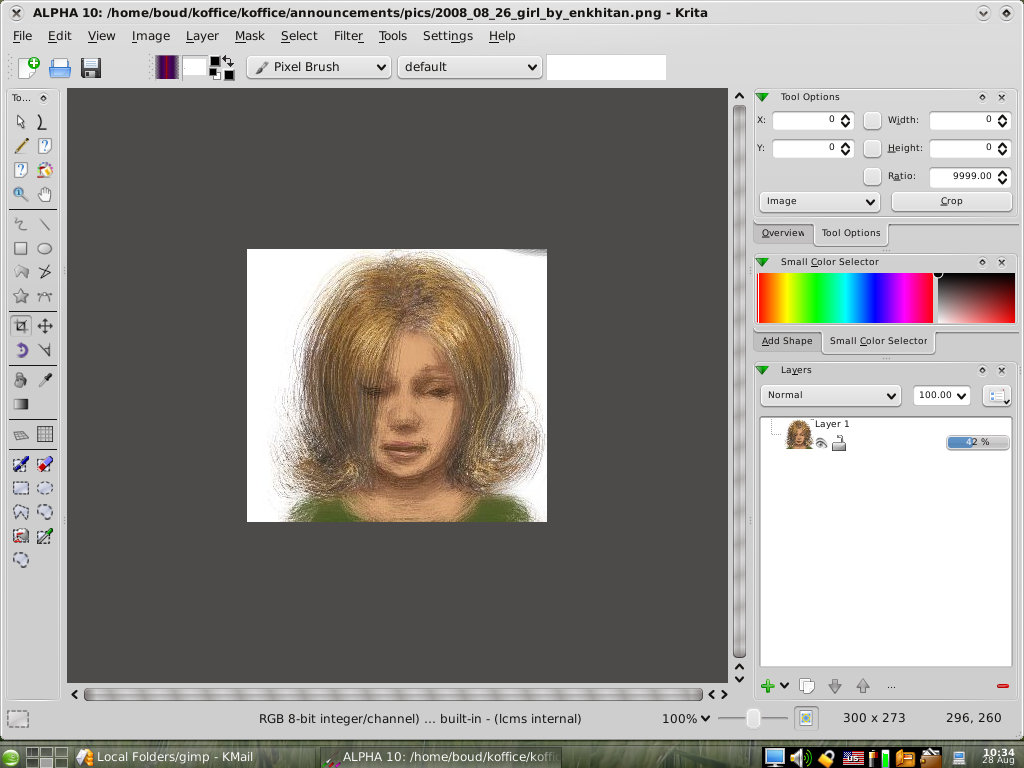Expand the Image crop target dropdown
Screen dimensions: 1024x768
pos(819,201)
